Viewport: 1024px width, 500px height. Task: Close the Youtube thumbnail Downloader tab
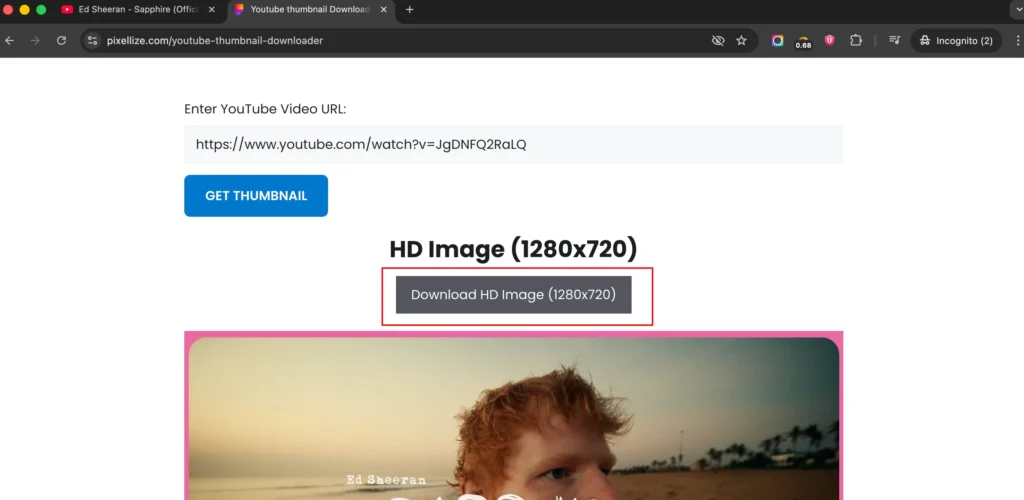(x=383, y=10)
